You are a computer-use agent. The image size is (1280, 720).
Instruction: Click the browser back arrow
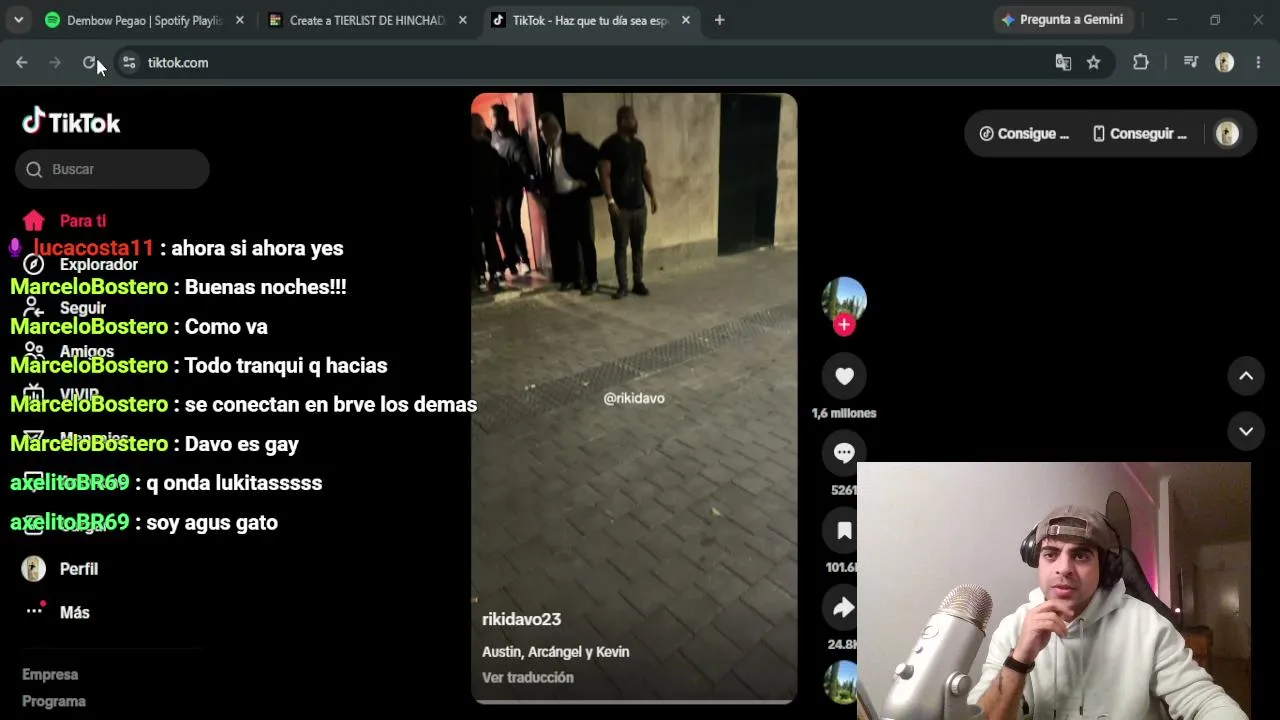(22, 62)
